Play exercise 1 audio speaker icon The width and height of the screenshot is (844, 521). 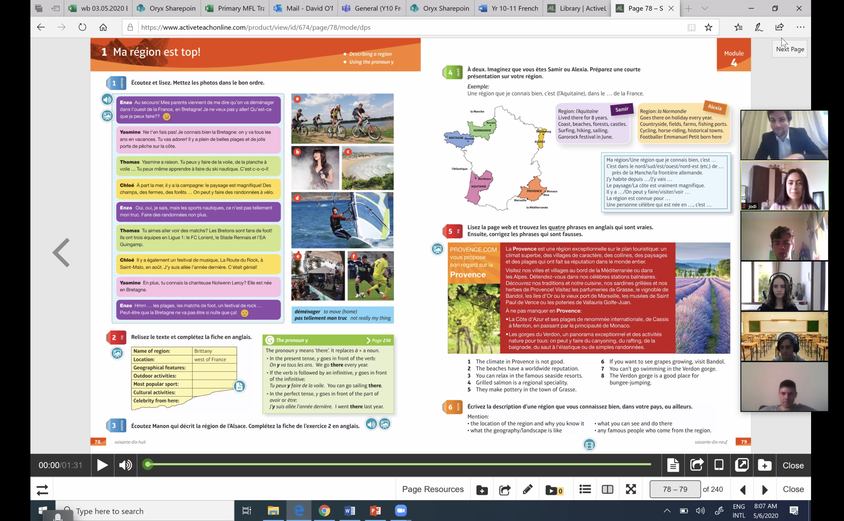coord(107,99)
